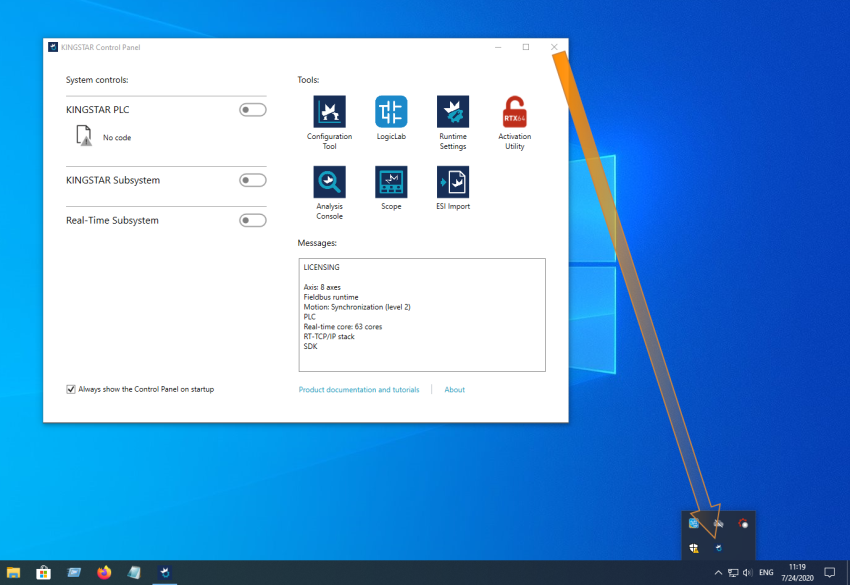Click the blue square tray overflow icon
The height and width of the screenshot is (585, 850).
694,523
